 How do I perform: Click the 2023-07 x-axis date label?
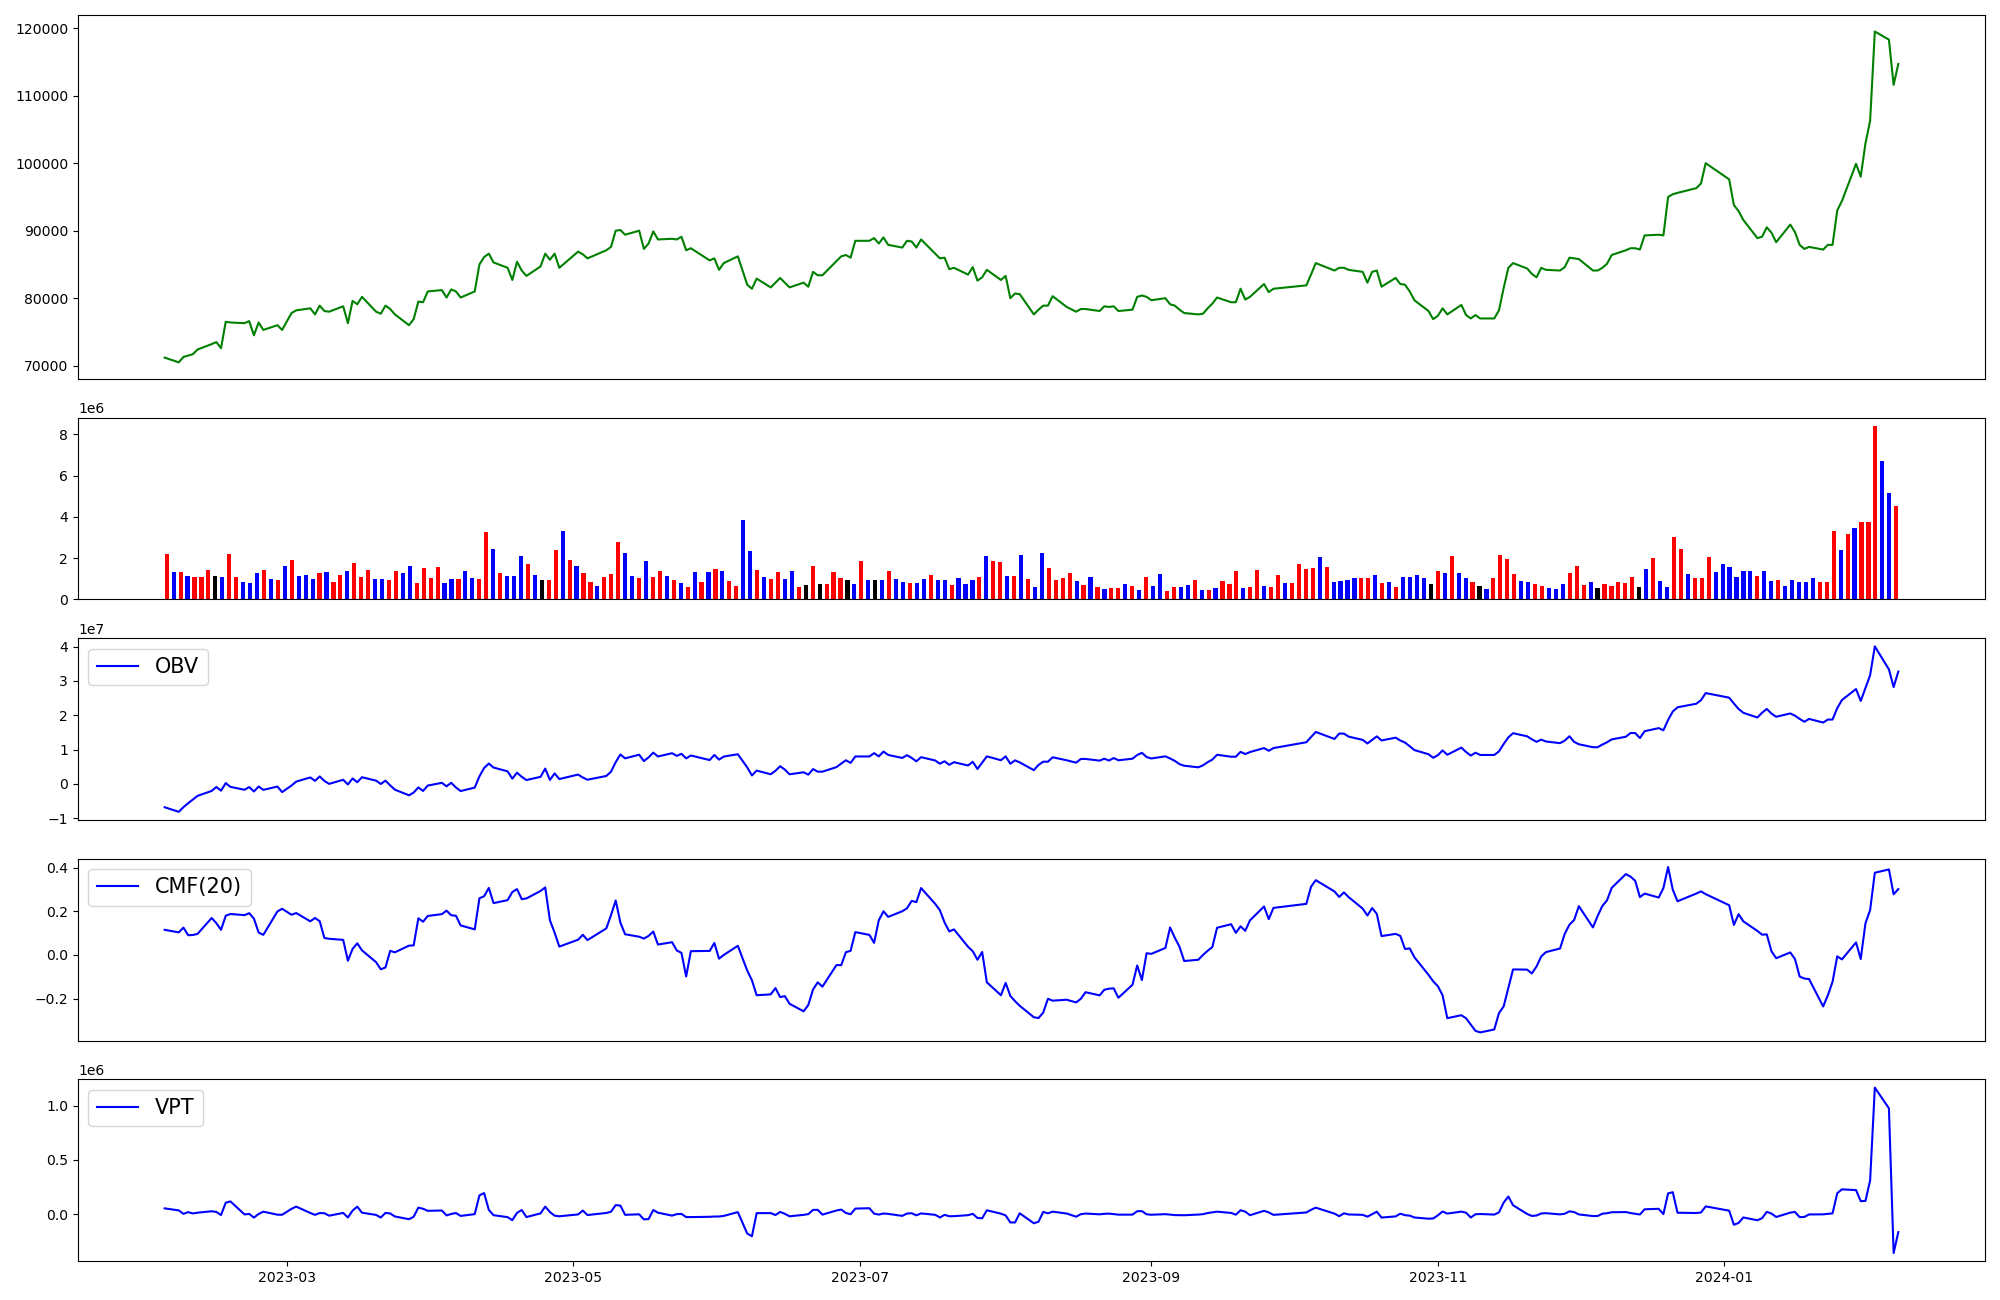[860, 1277]
